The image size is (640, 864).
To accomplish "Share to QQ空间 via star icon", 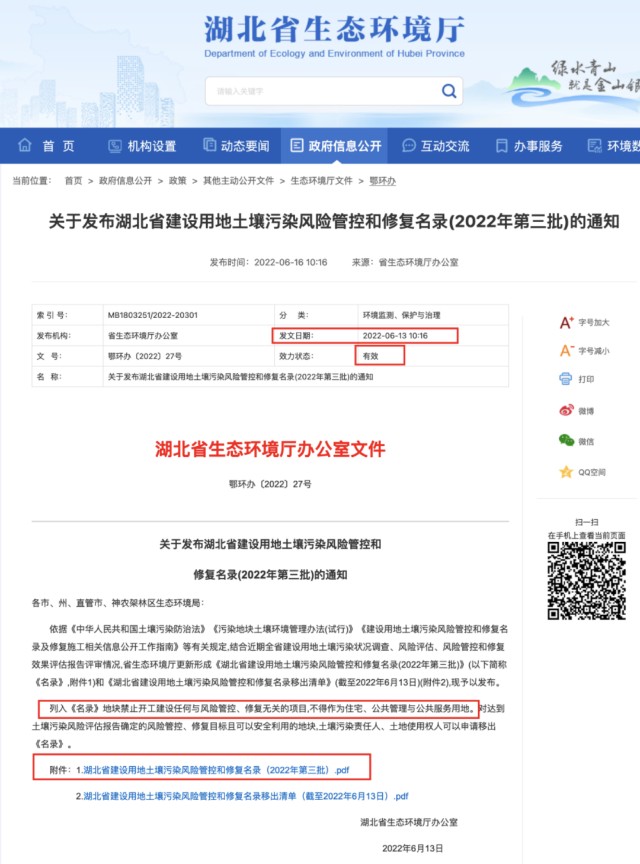I will pyautogui.click(x=566, y=472).
